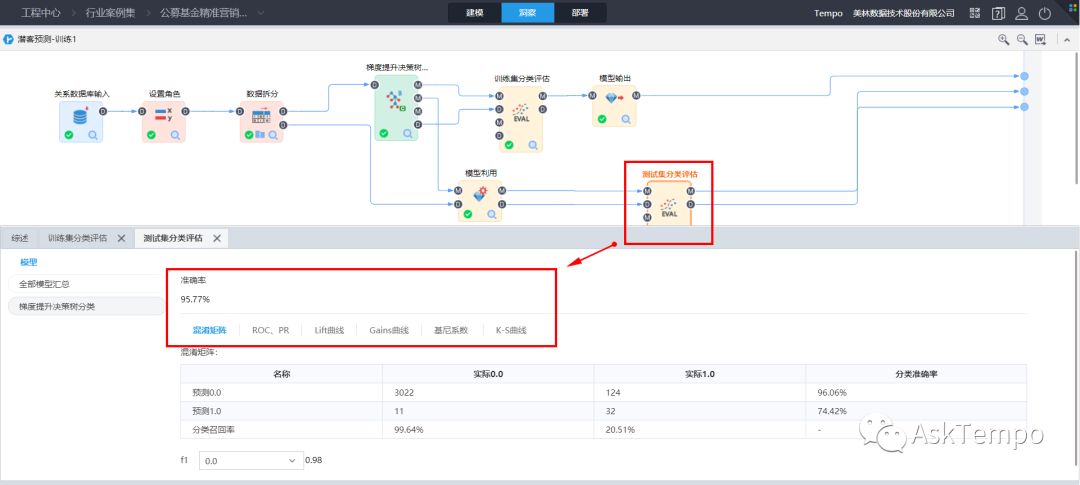Show the K-S曲线 view

click(x=511, y=330)
